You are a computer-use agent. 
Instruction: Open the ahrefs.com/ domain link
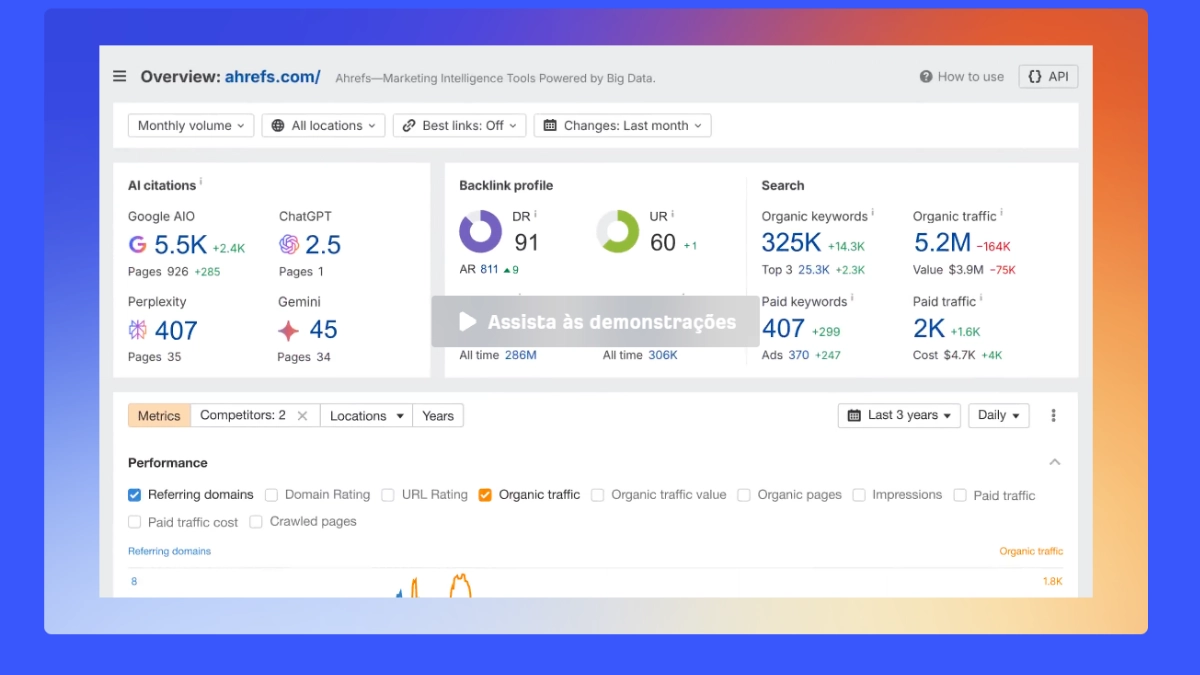pos(272,77)
